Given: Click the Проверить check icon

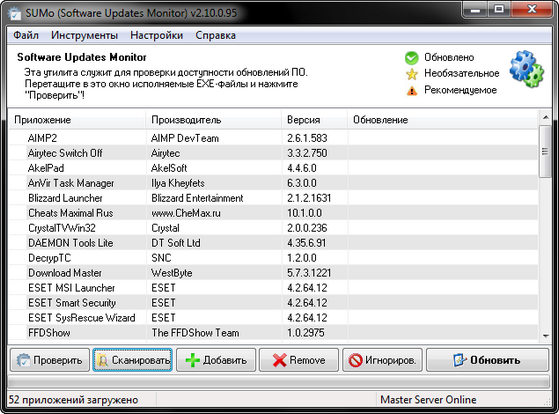Looking at the screenshot, I should coord(24,360).
